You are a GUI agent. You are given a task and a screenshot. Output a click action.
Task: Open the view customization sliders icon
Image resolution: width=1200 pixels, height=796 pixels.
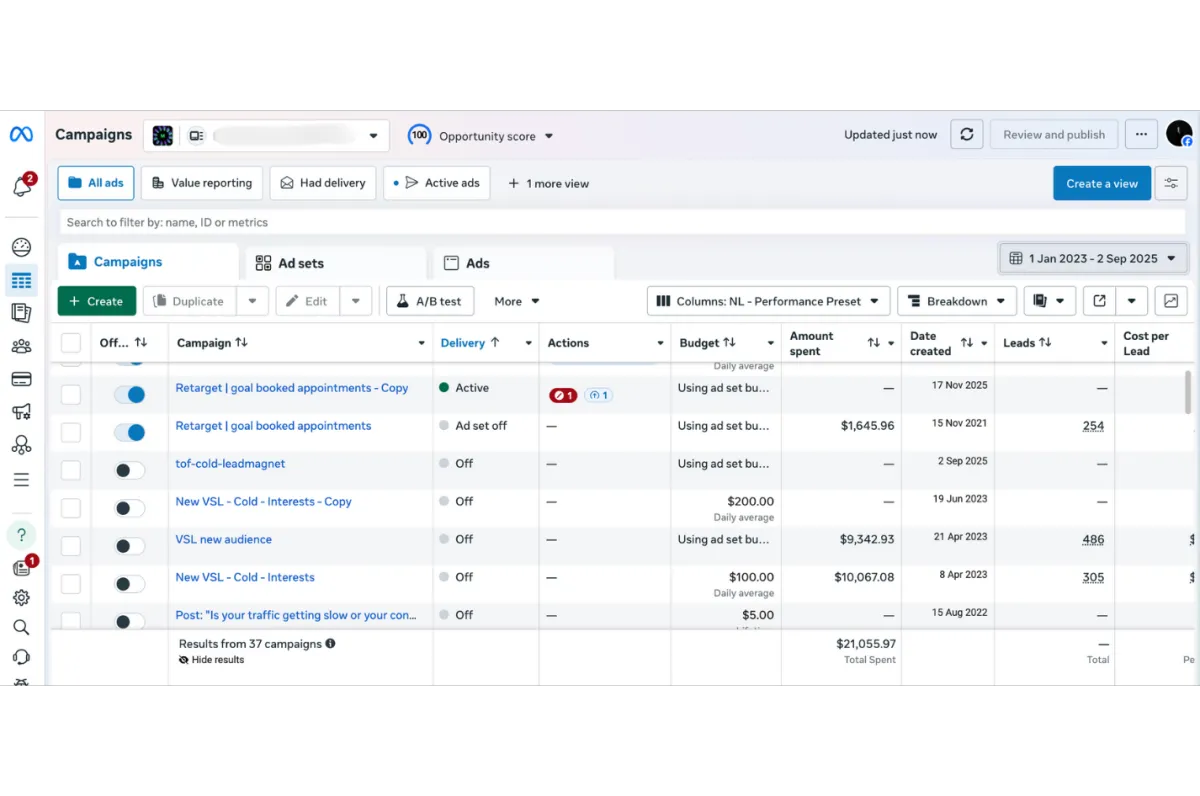point(1171,183)
